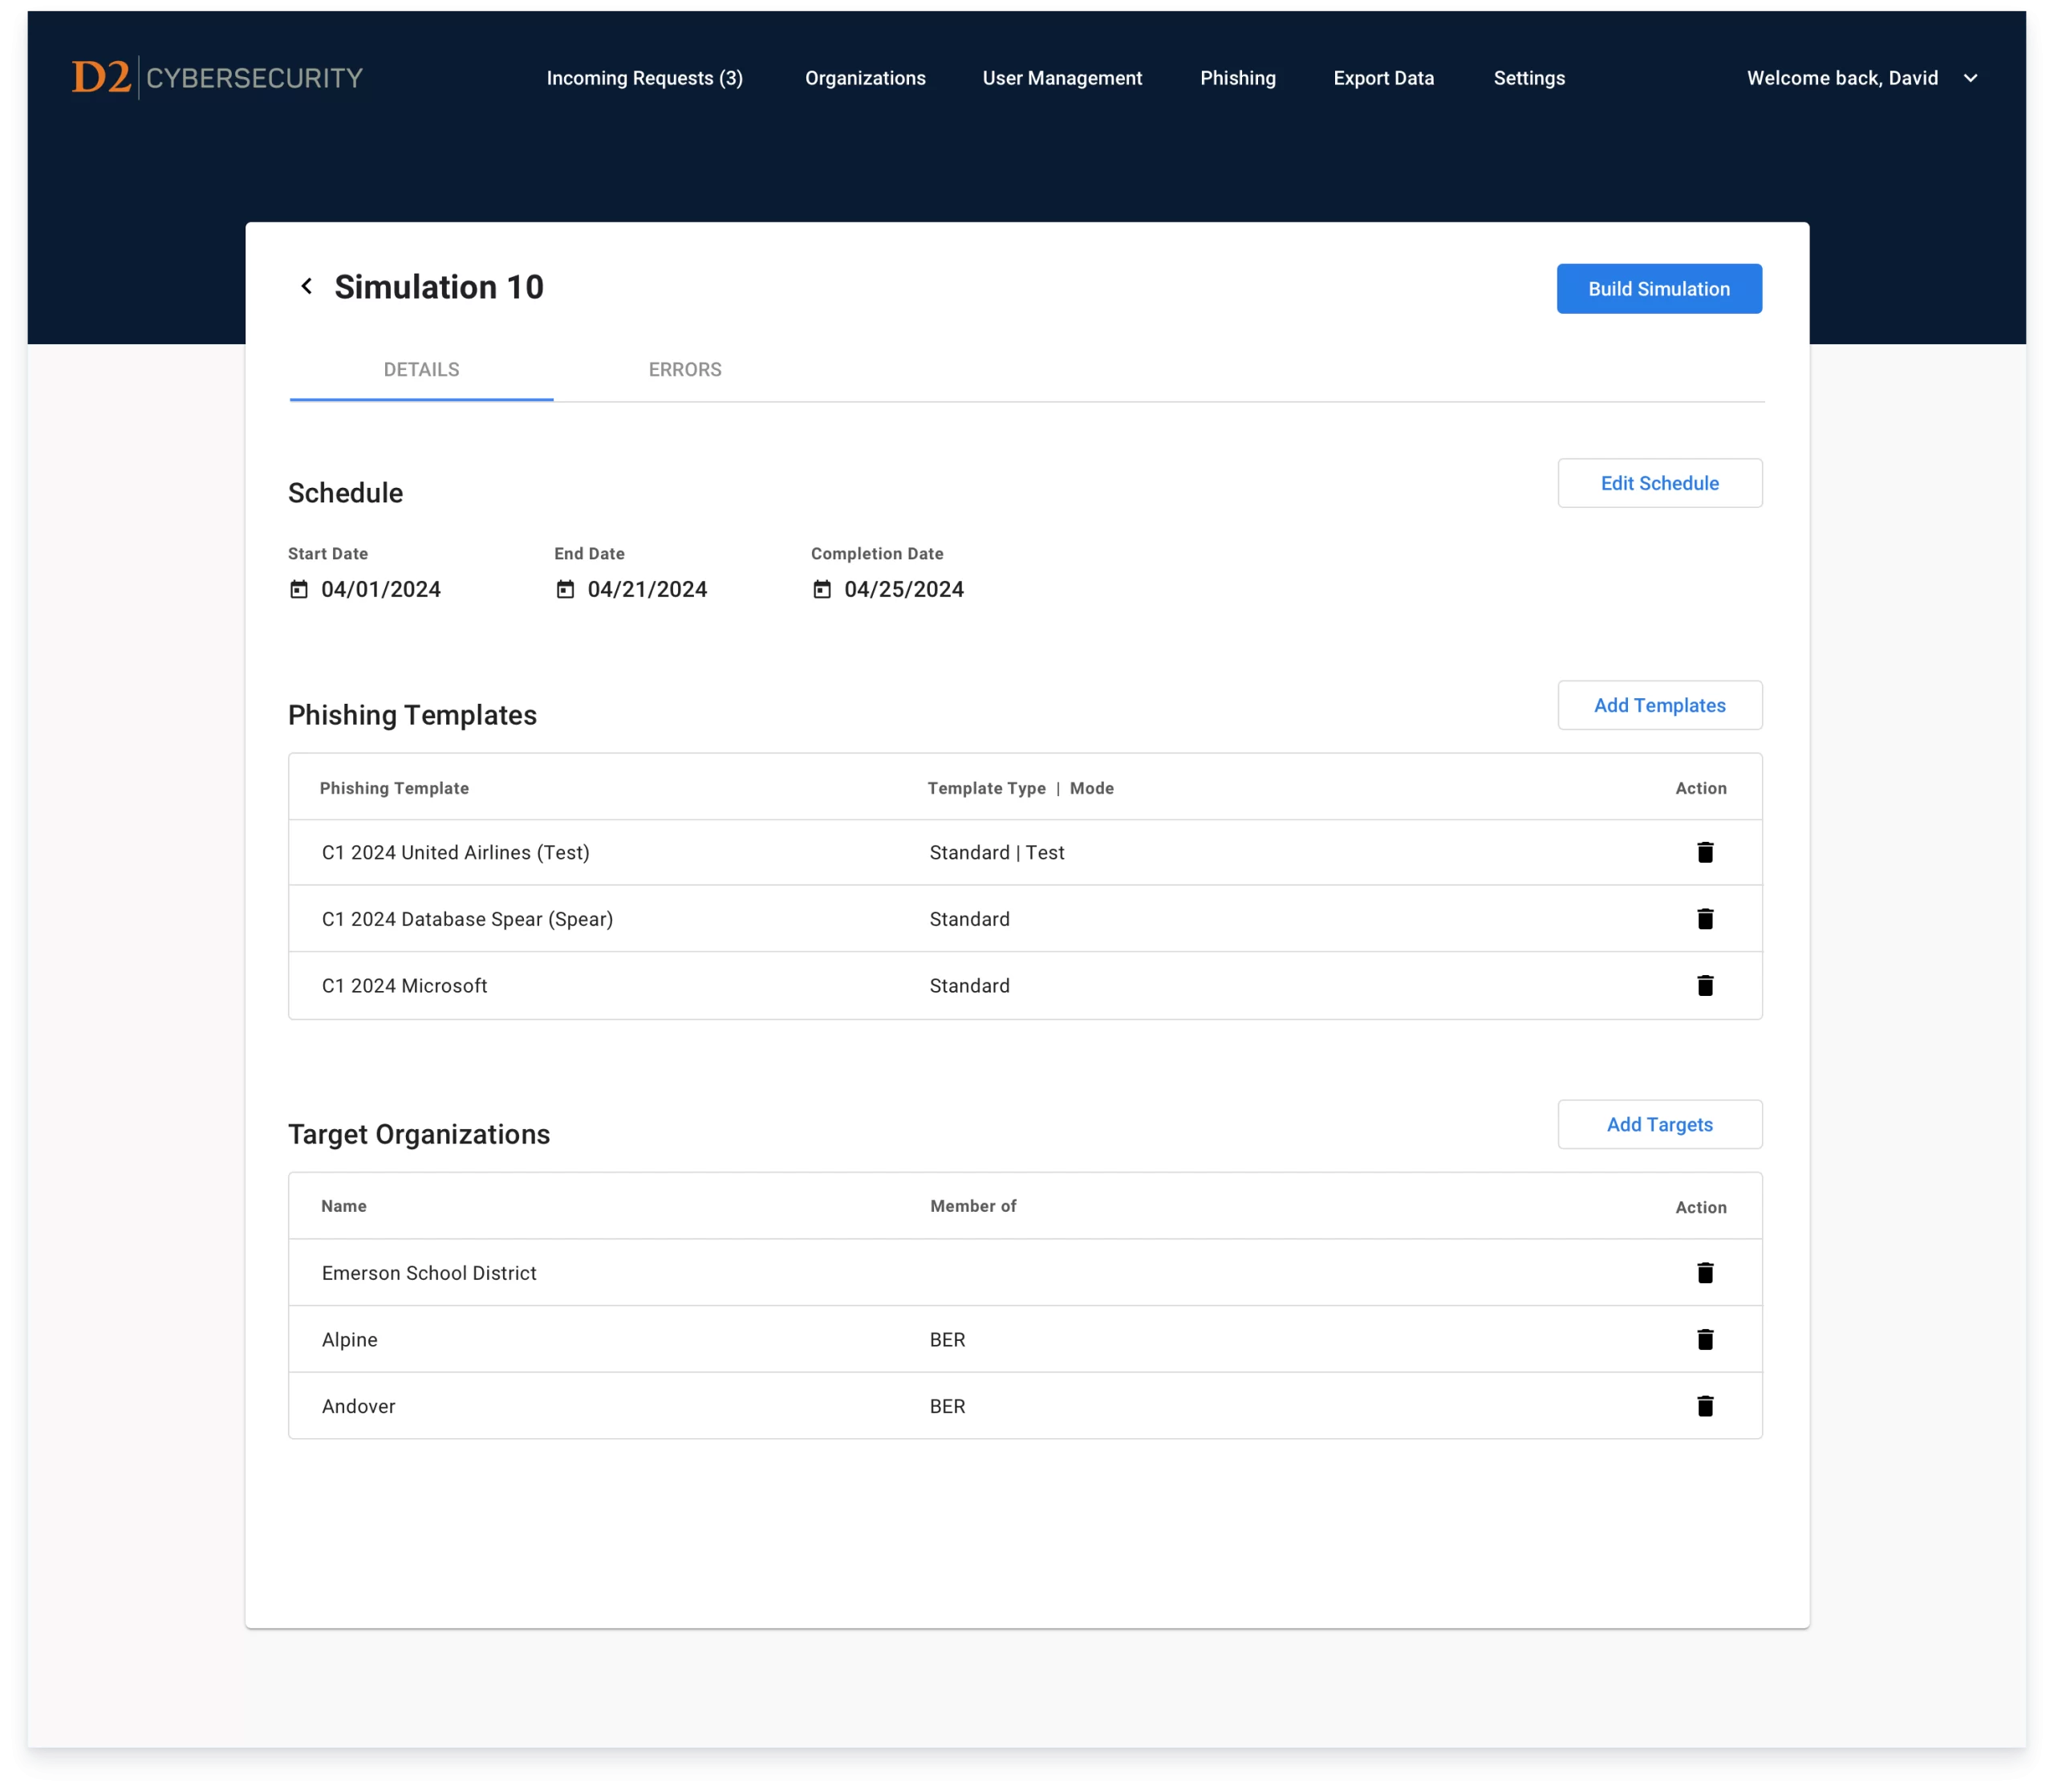Expand the Welcome back, David user menu
Viewport: 2054px width, 1792px height.
pyautogui.click(x=1862, y=78)
